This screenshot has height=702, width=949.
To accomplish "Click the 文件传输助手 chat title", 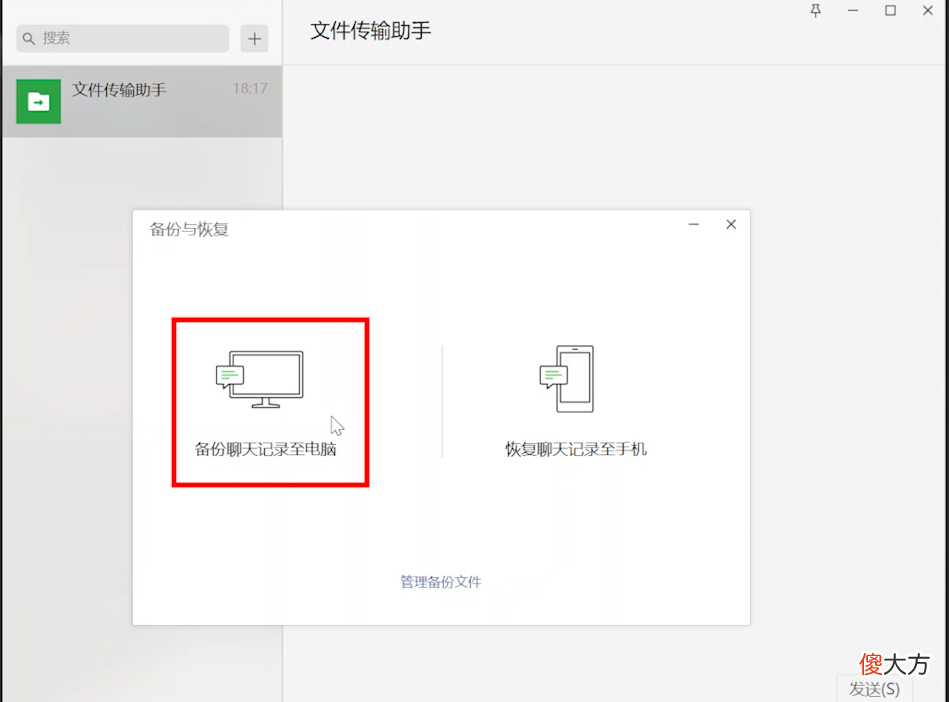I will [370, 31].
